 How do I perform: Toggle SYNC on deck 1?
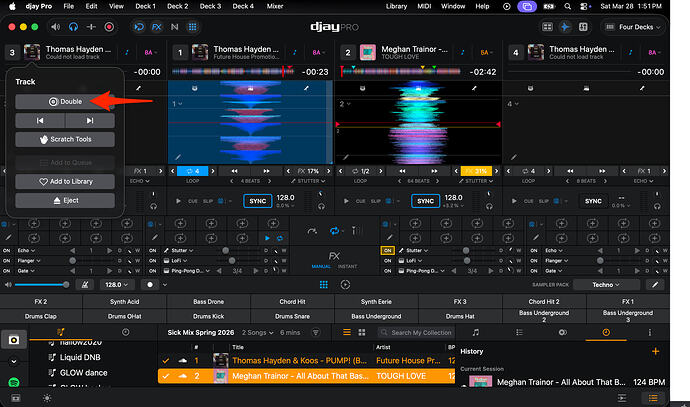(x=257, y=201)
